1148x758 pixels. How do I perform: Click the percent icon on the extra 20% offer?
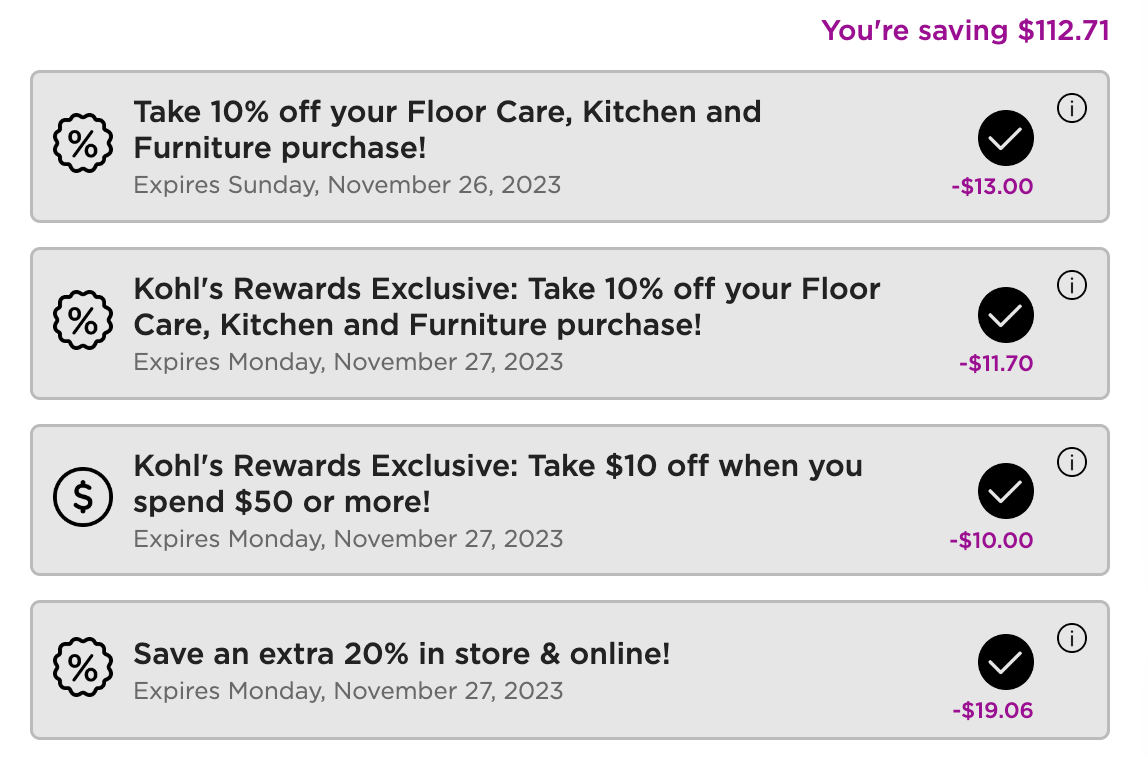point(83,667)
